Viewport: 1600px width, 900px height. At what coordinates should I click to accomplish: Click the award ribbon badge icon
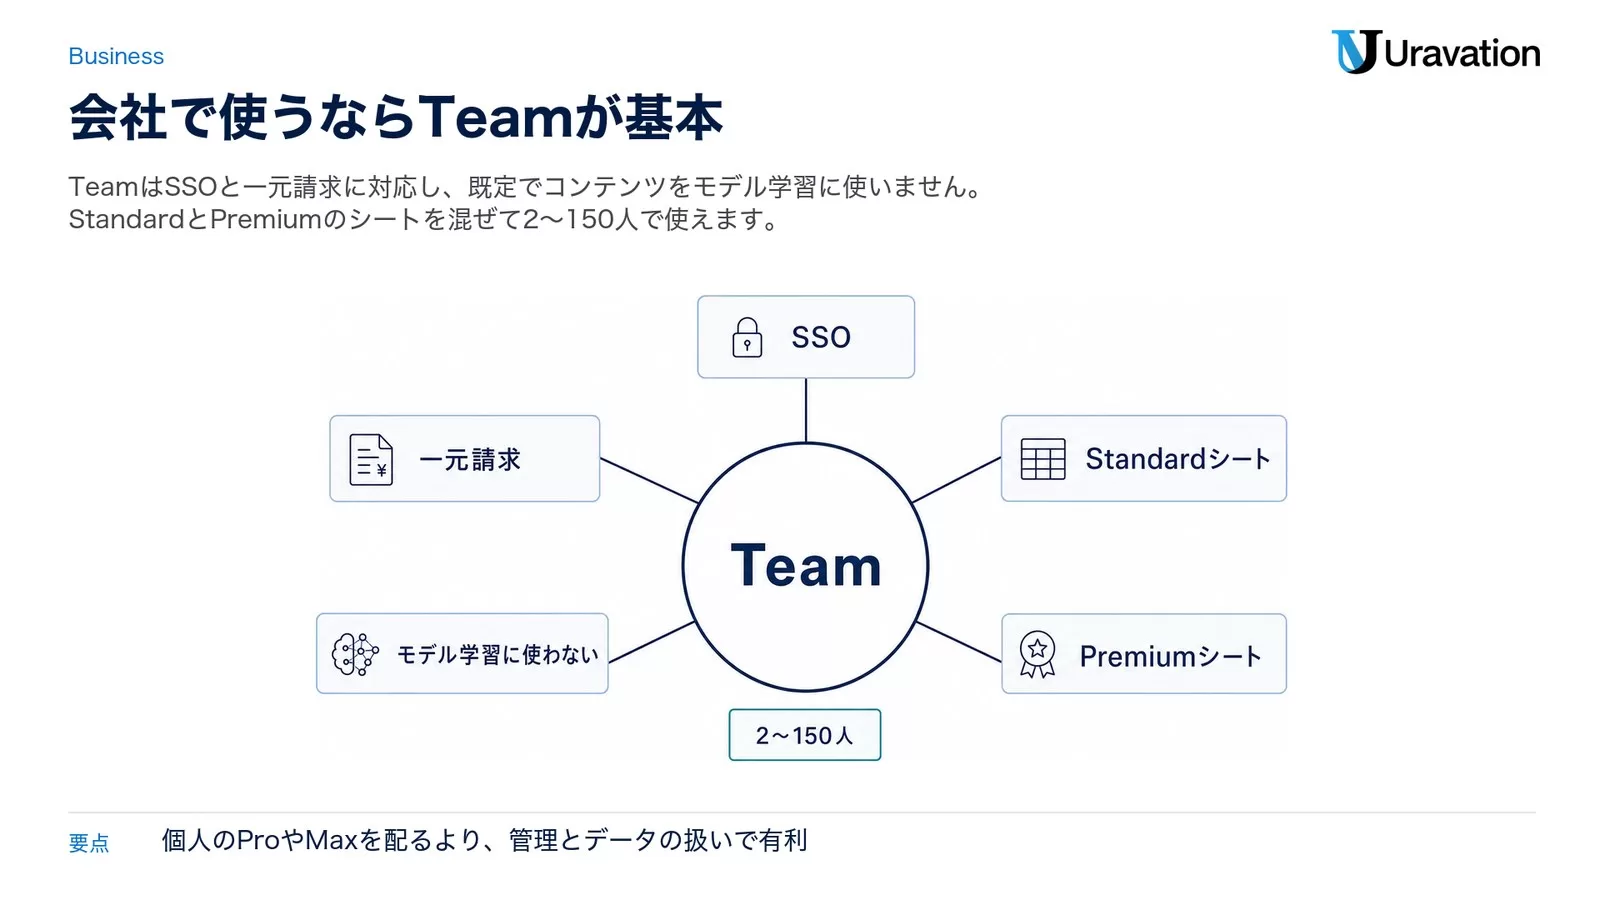(1037, 655)
